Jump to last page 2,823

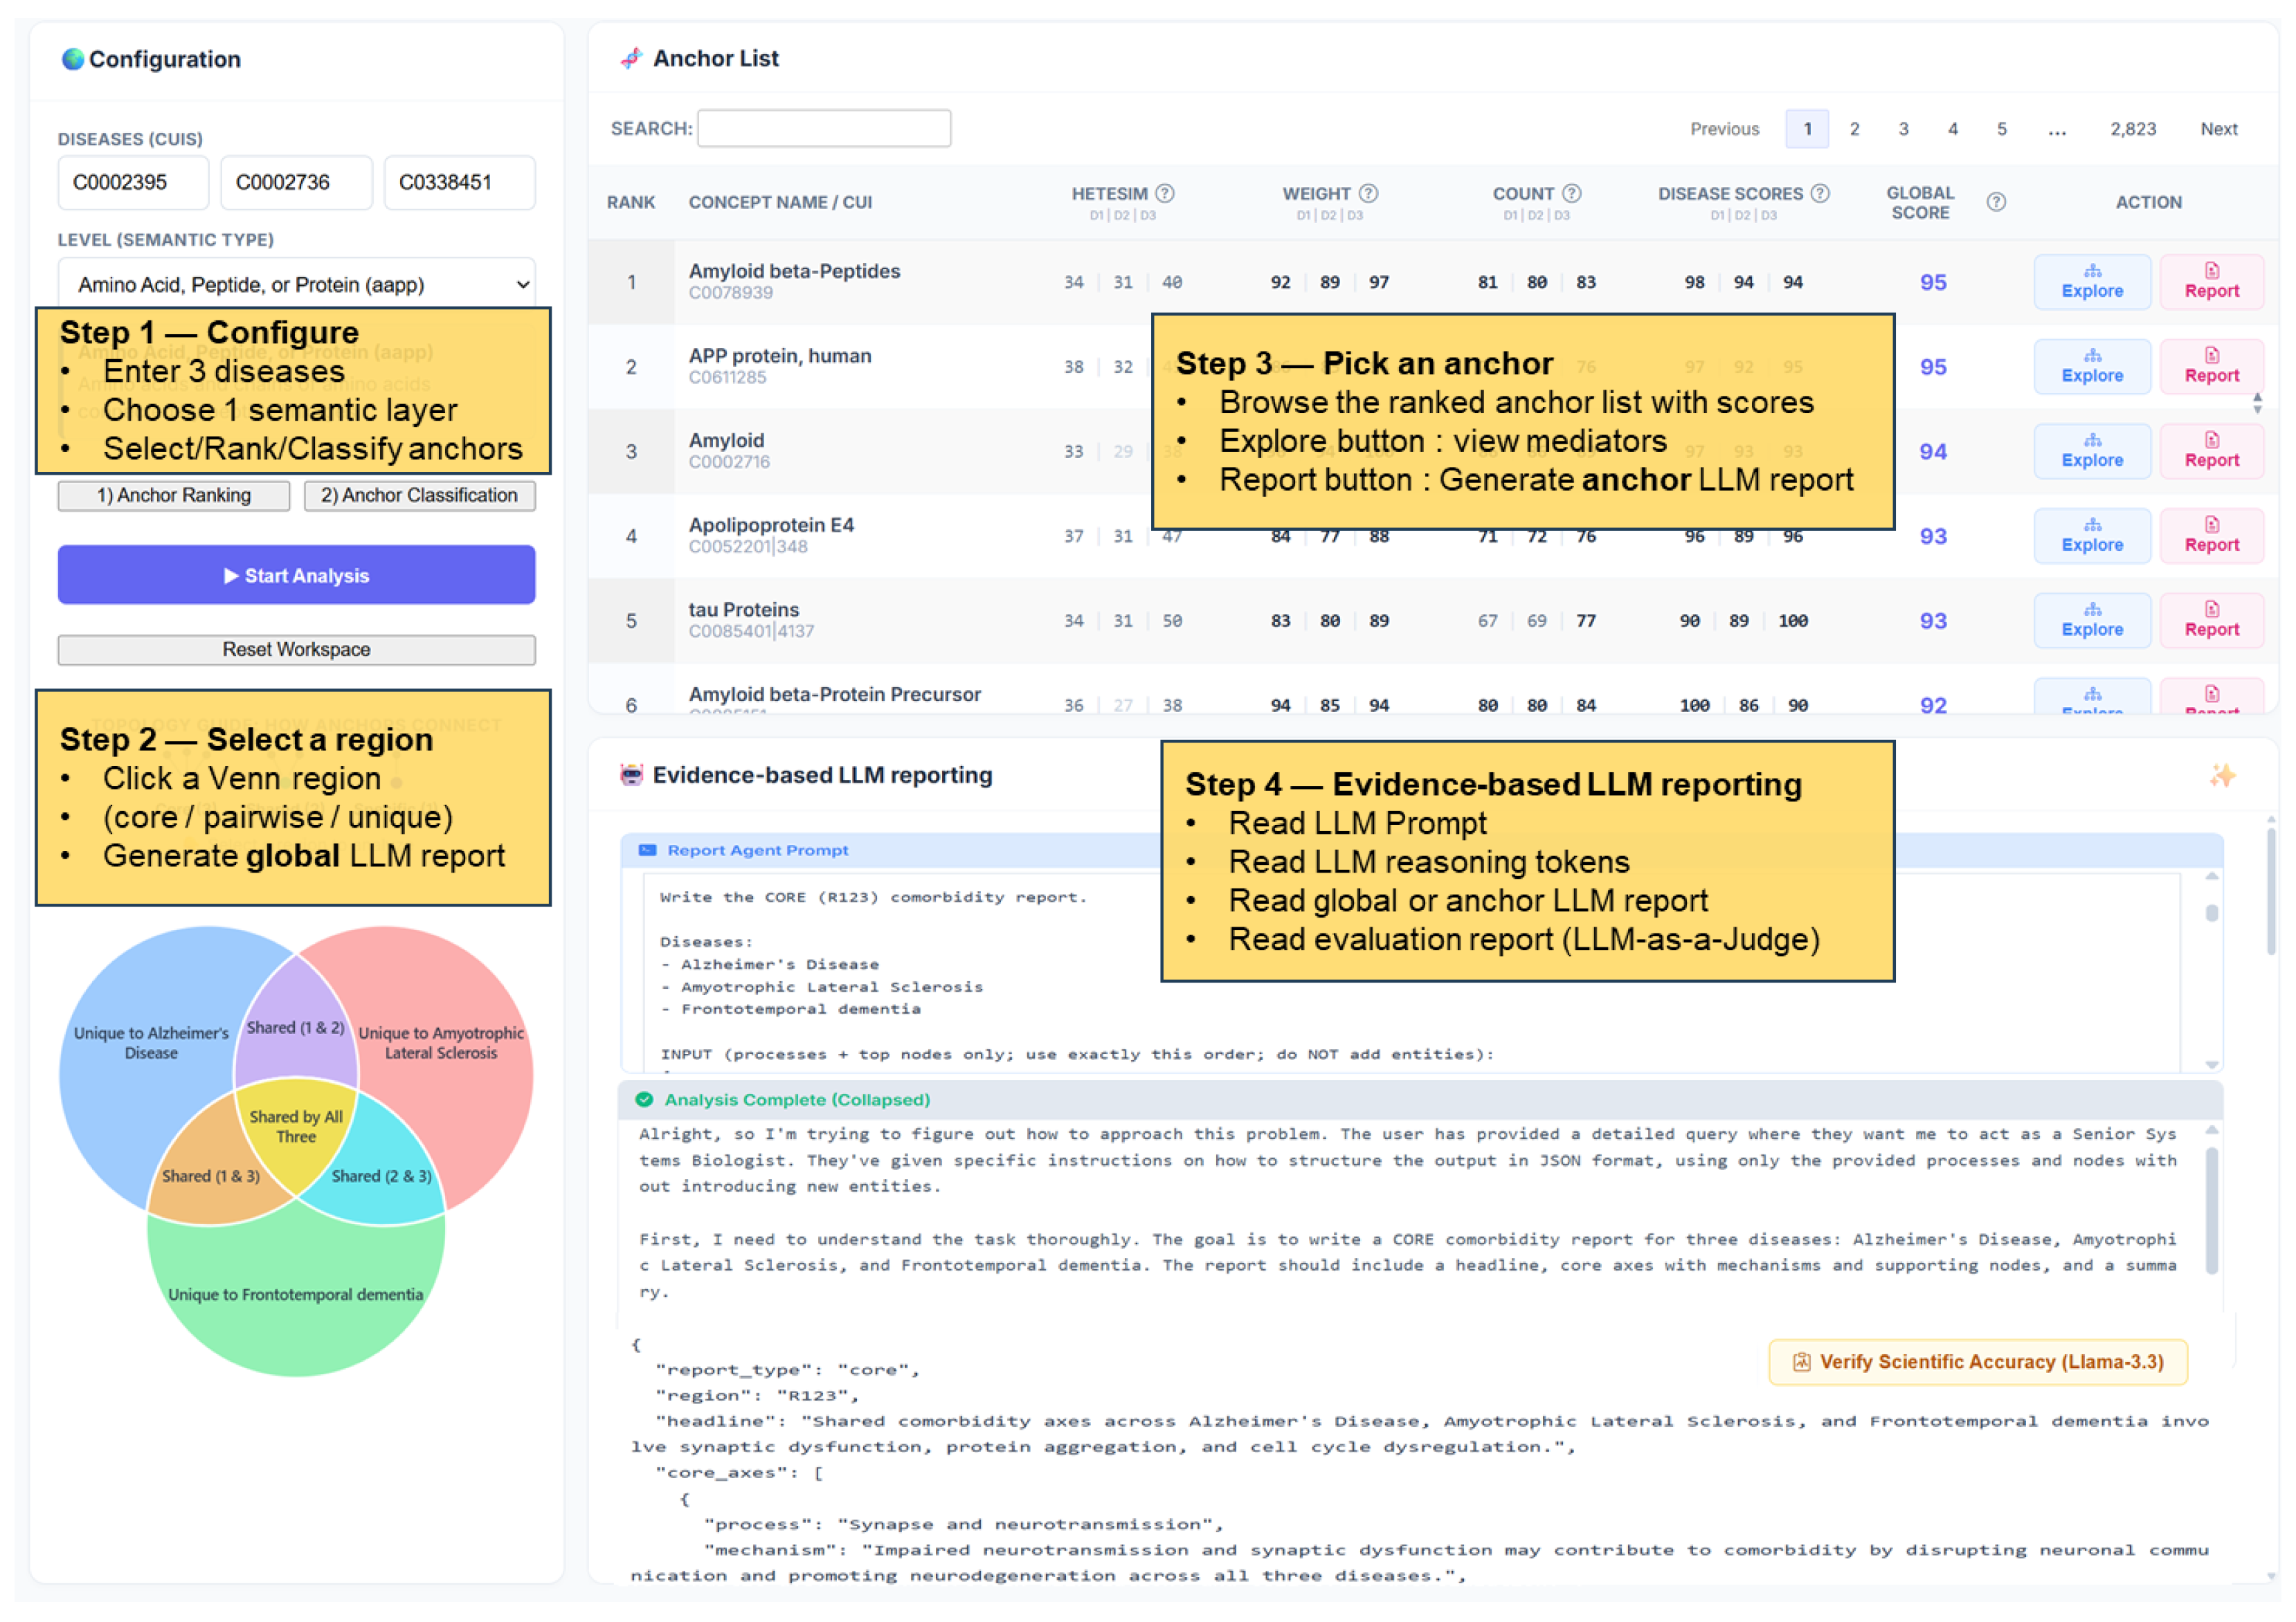tap(2133, 129)
